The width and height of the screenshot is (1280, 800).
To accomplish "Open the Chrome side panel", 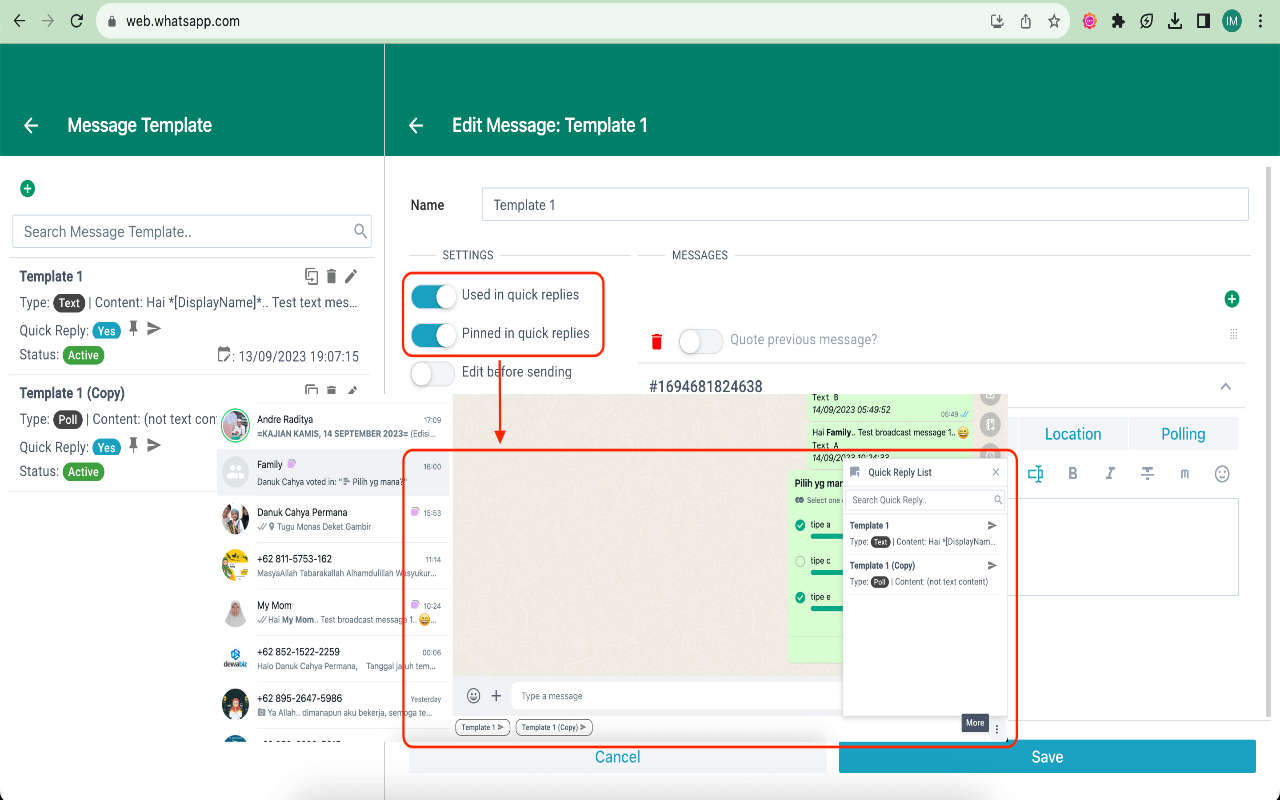I will point(1203,20).
